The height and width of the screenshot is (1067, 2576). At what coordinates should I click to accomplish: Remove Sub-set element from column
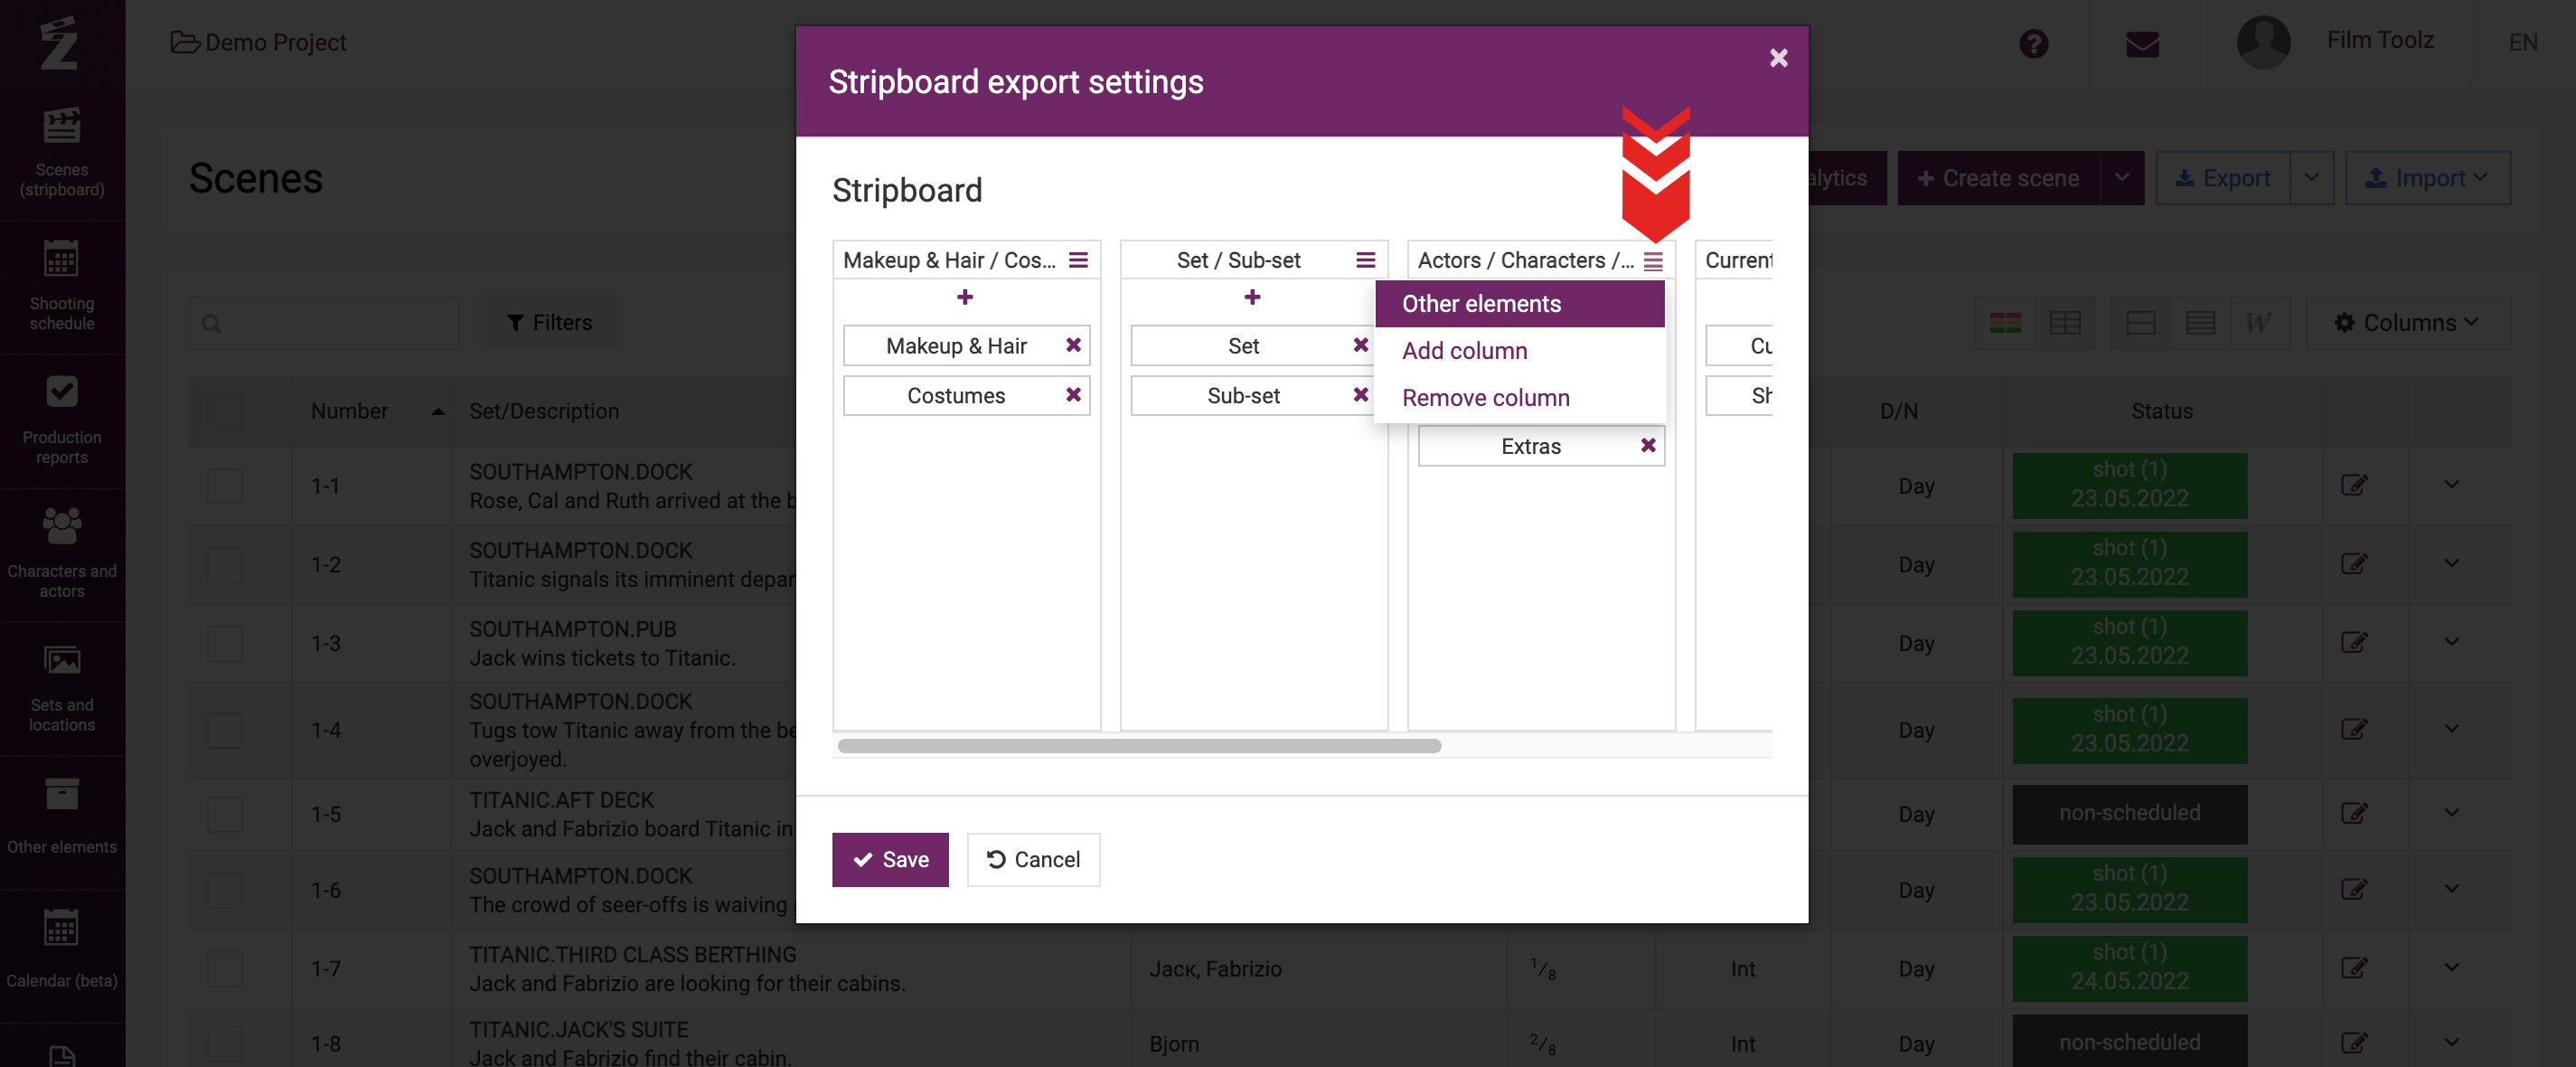pos(1360,395)
